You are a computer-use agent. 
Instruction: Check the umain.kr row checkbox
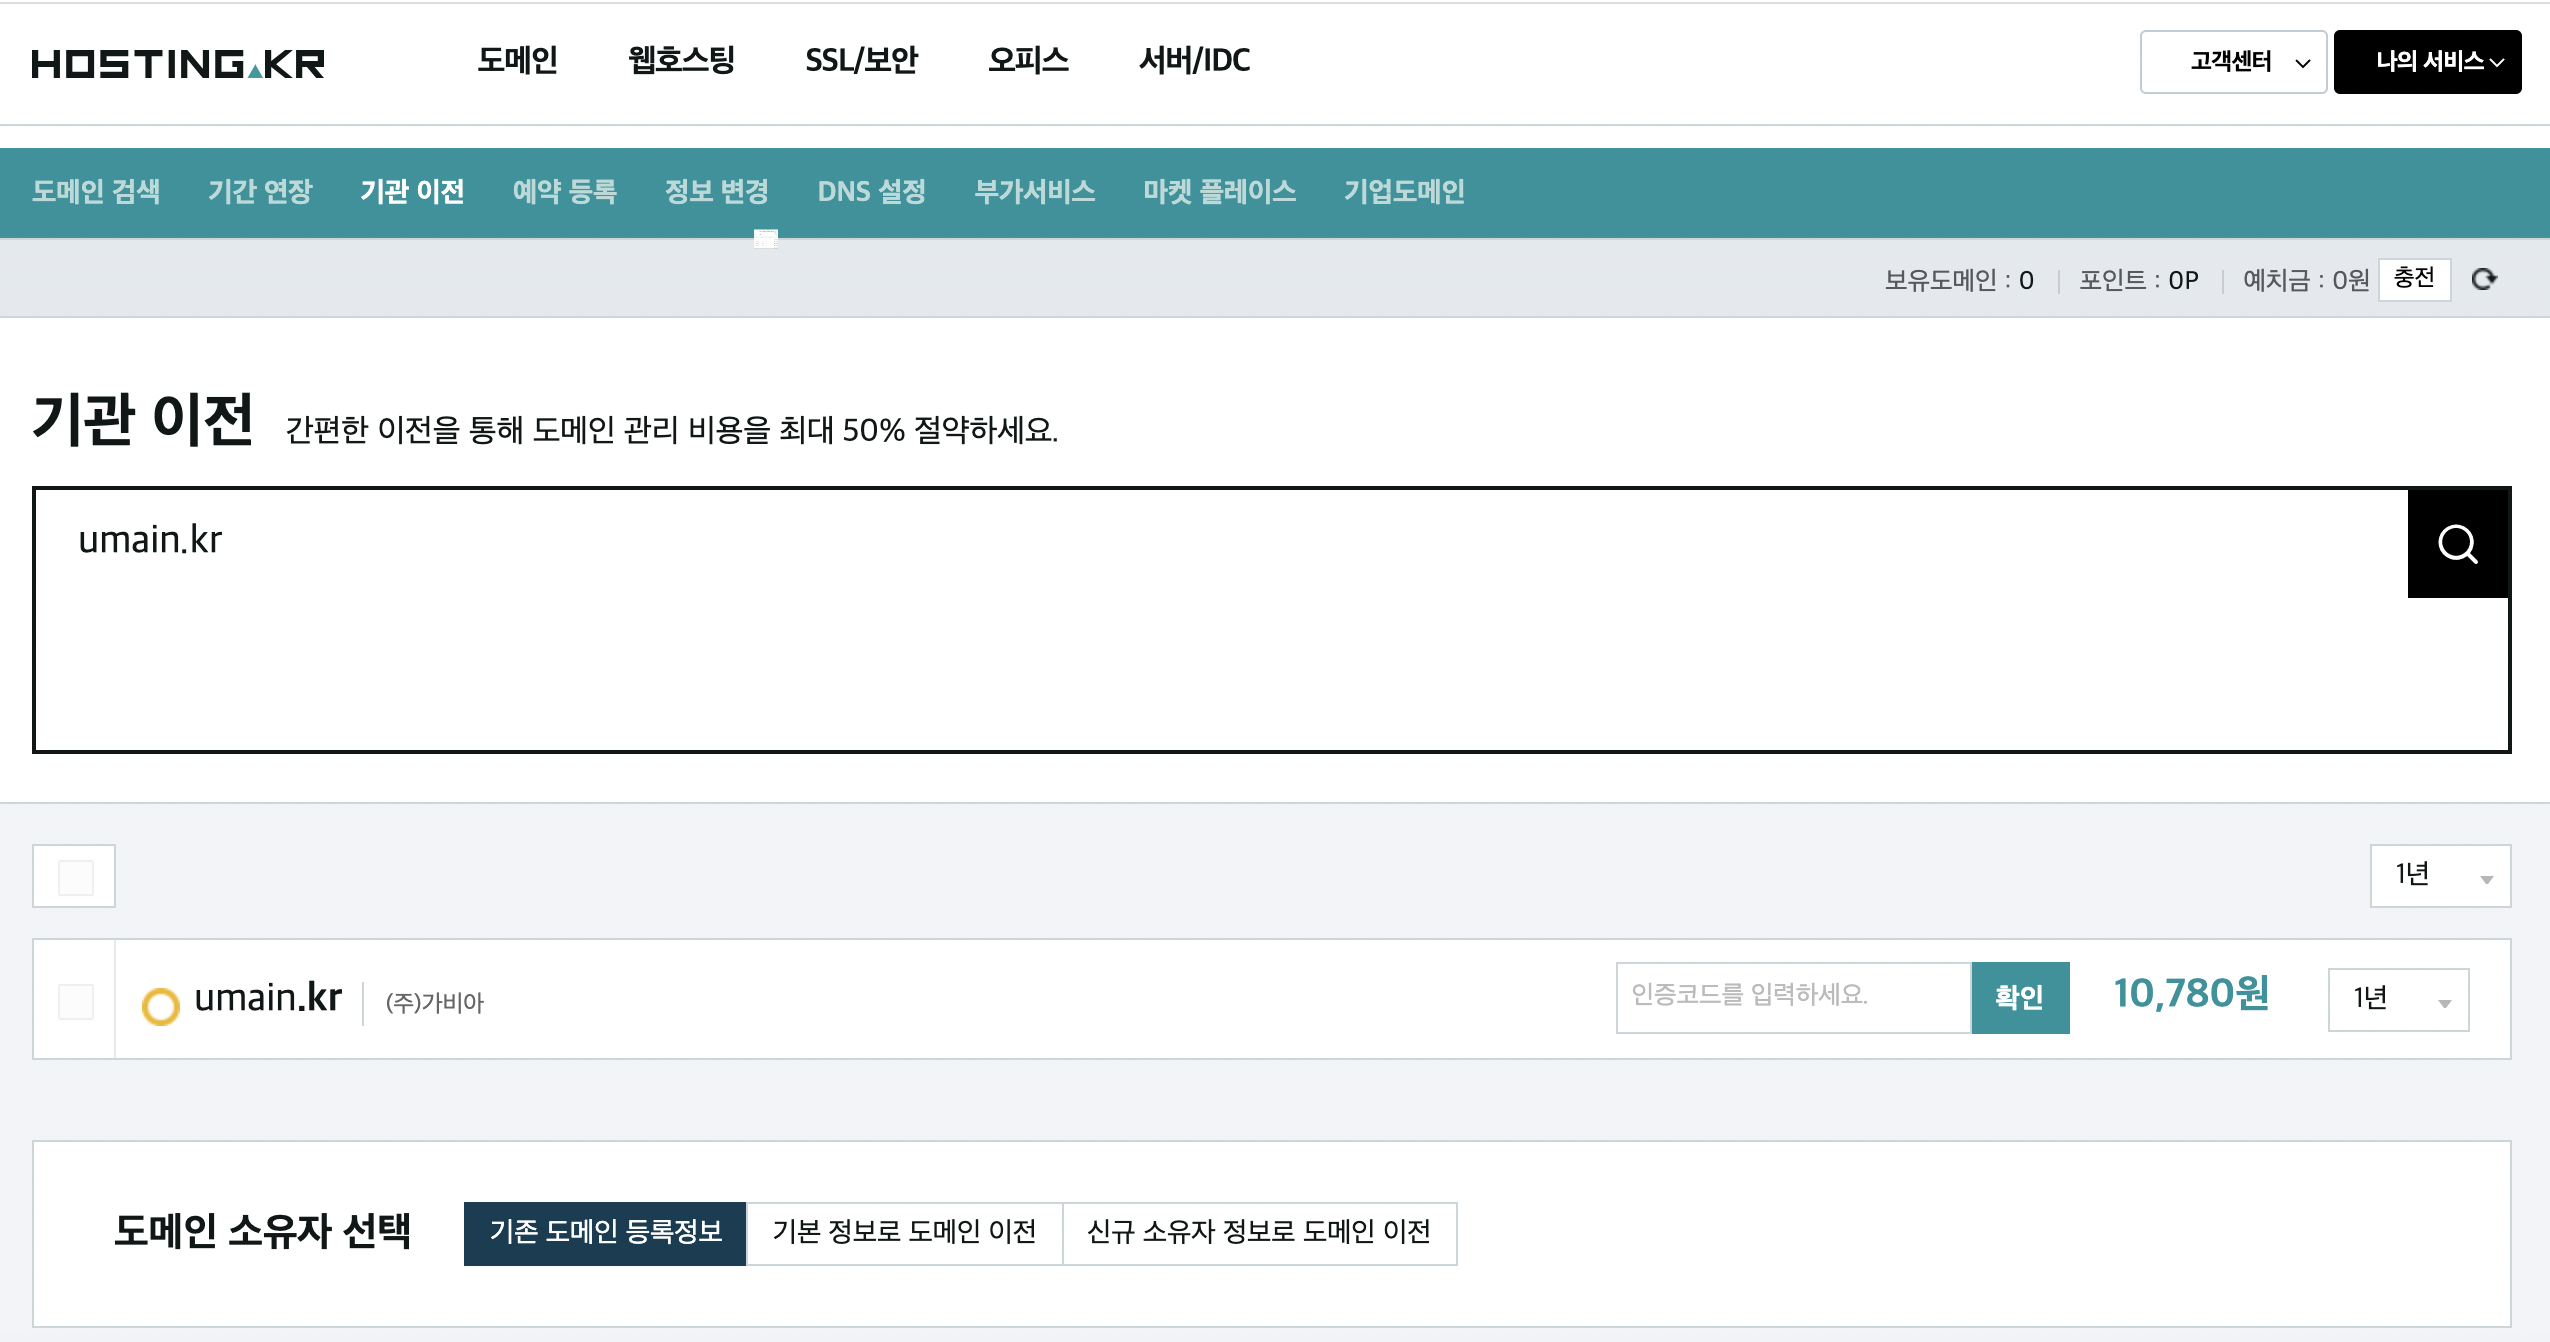(x=75, y=1001)
